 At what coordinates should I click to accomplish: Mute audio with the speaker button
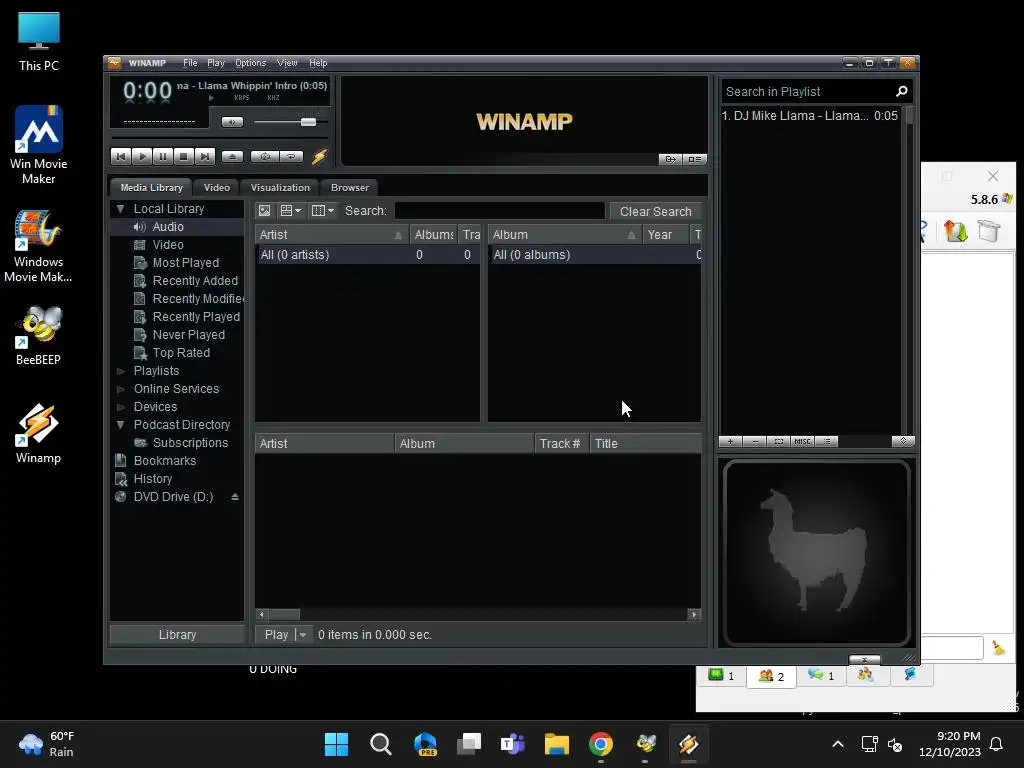pos(232,122)
